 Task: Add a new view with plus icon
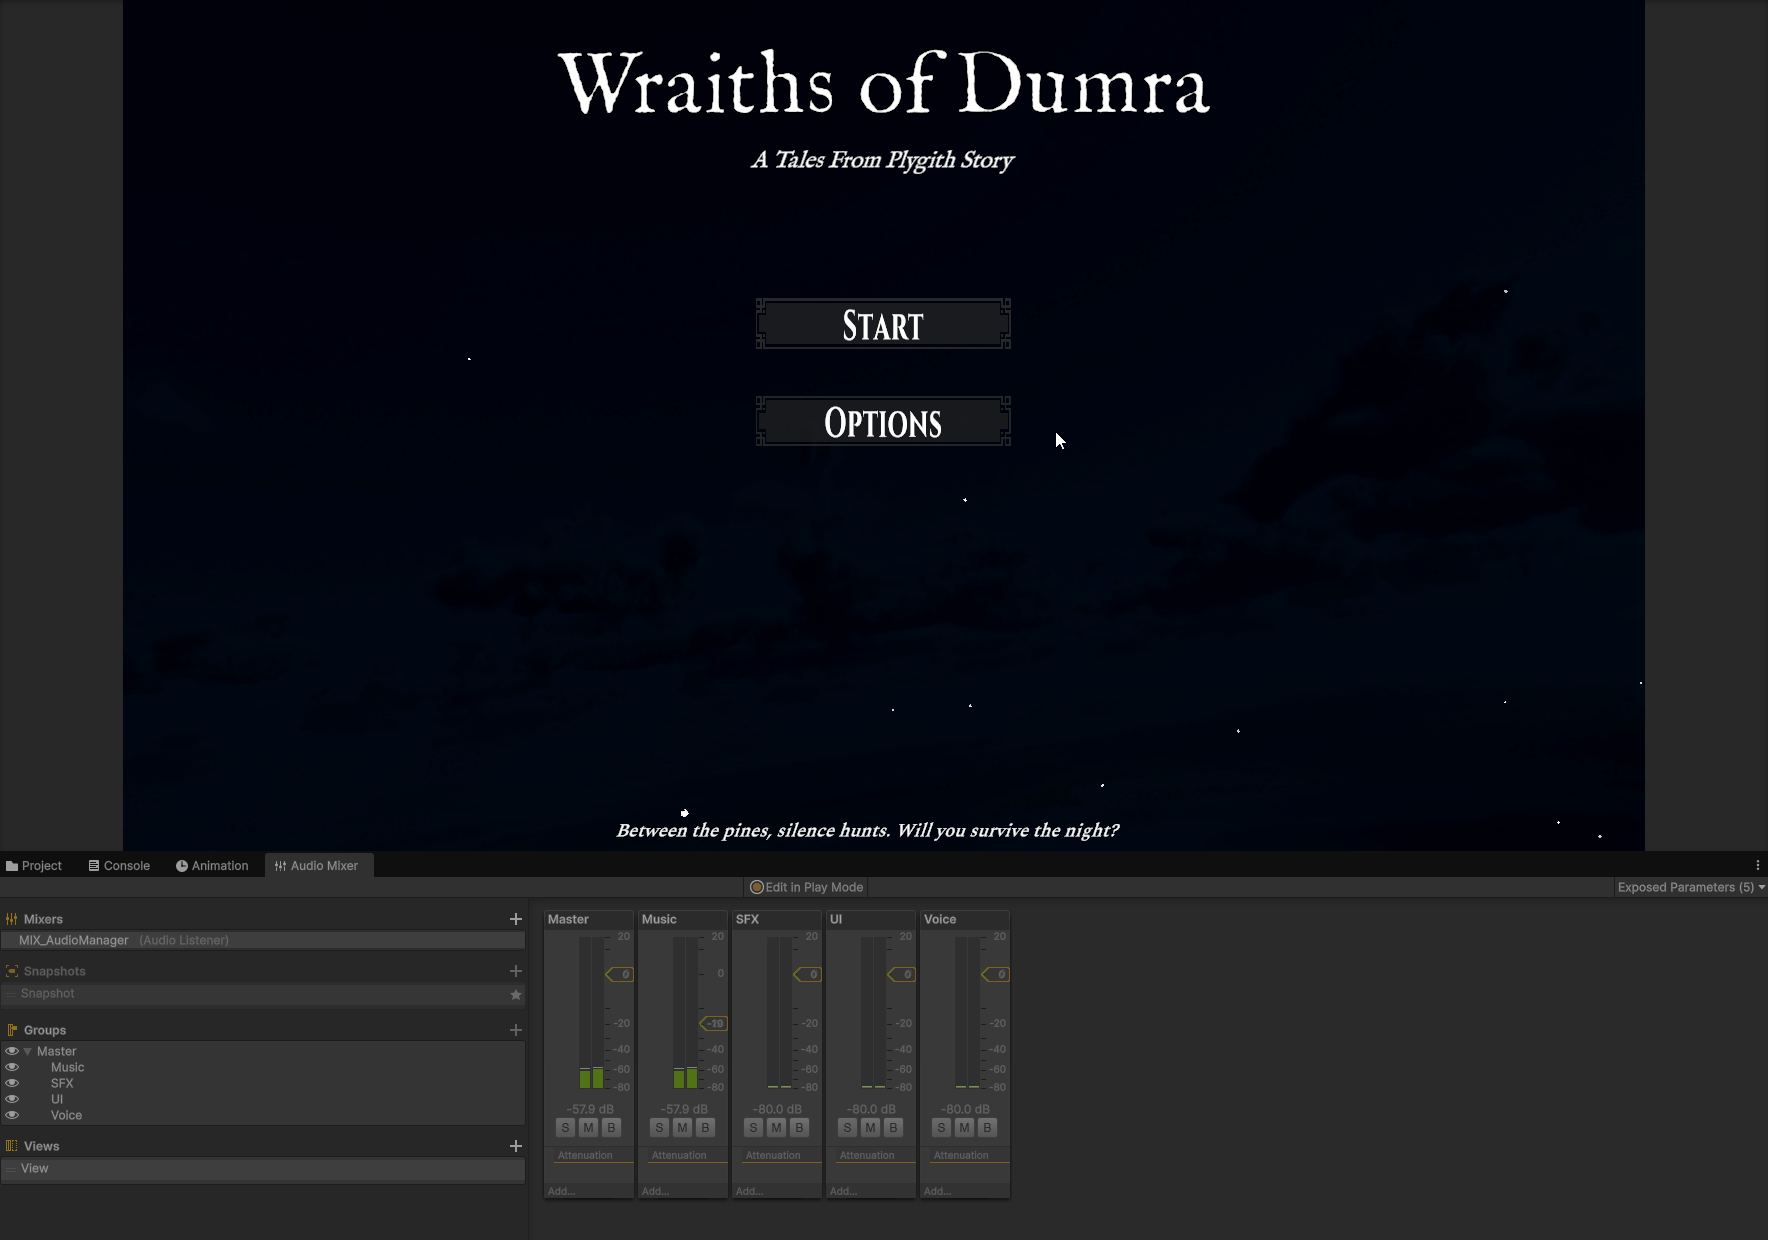(516, 1146)
